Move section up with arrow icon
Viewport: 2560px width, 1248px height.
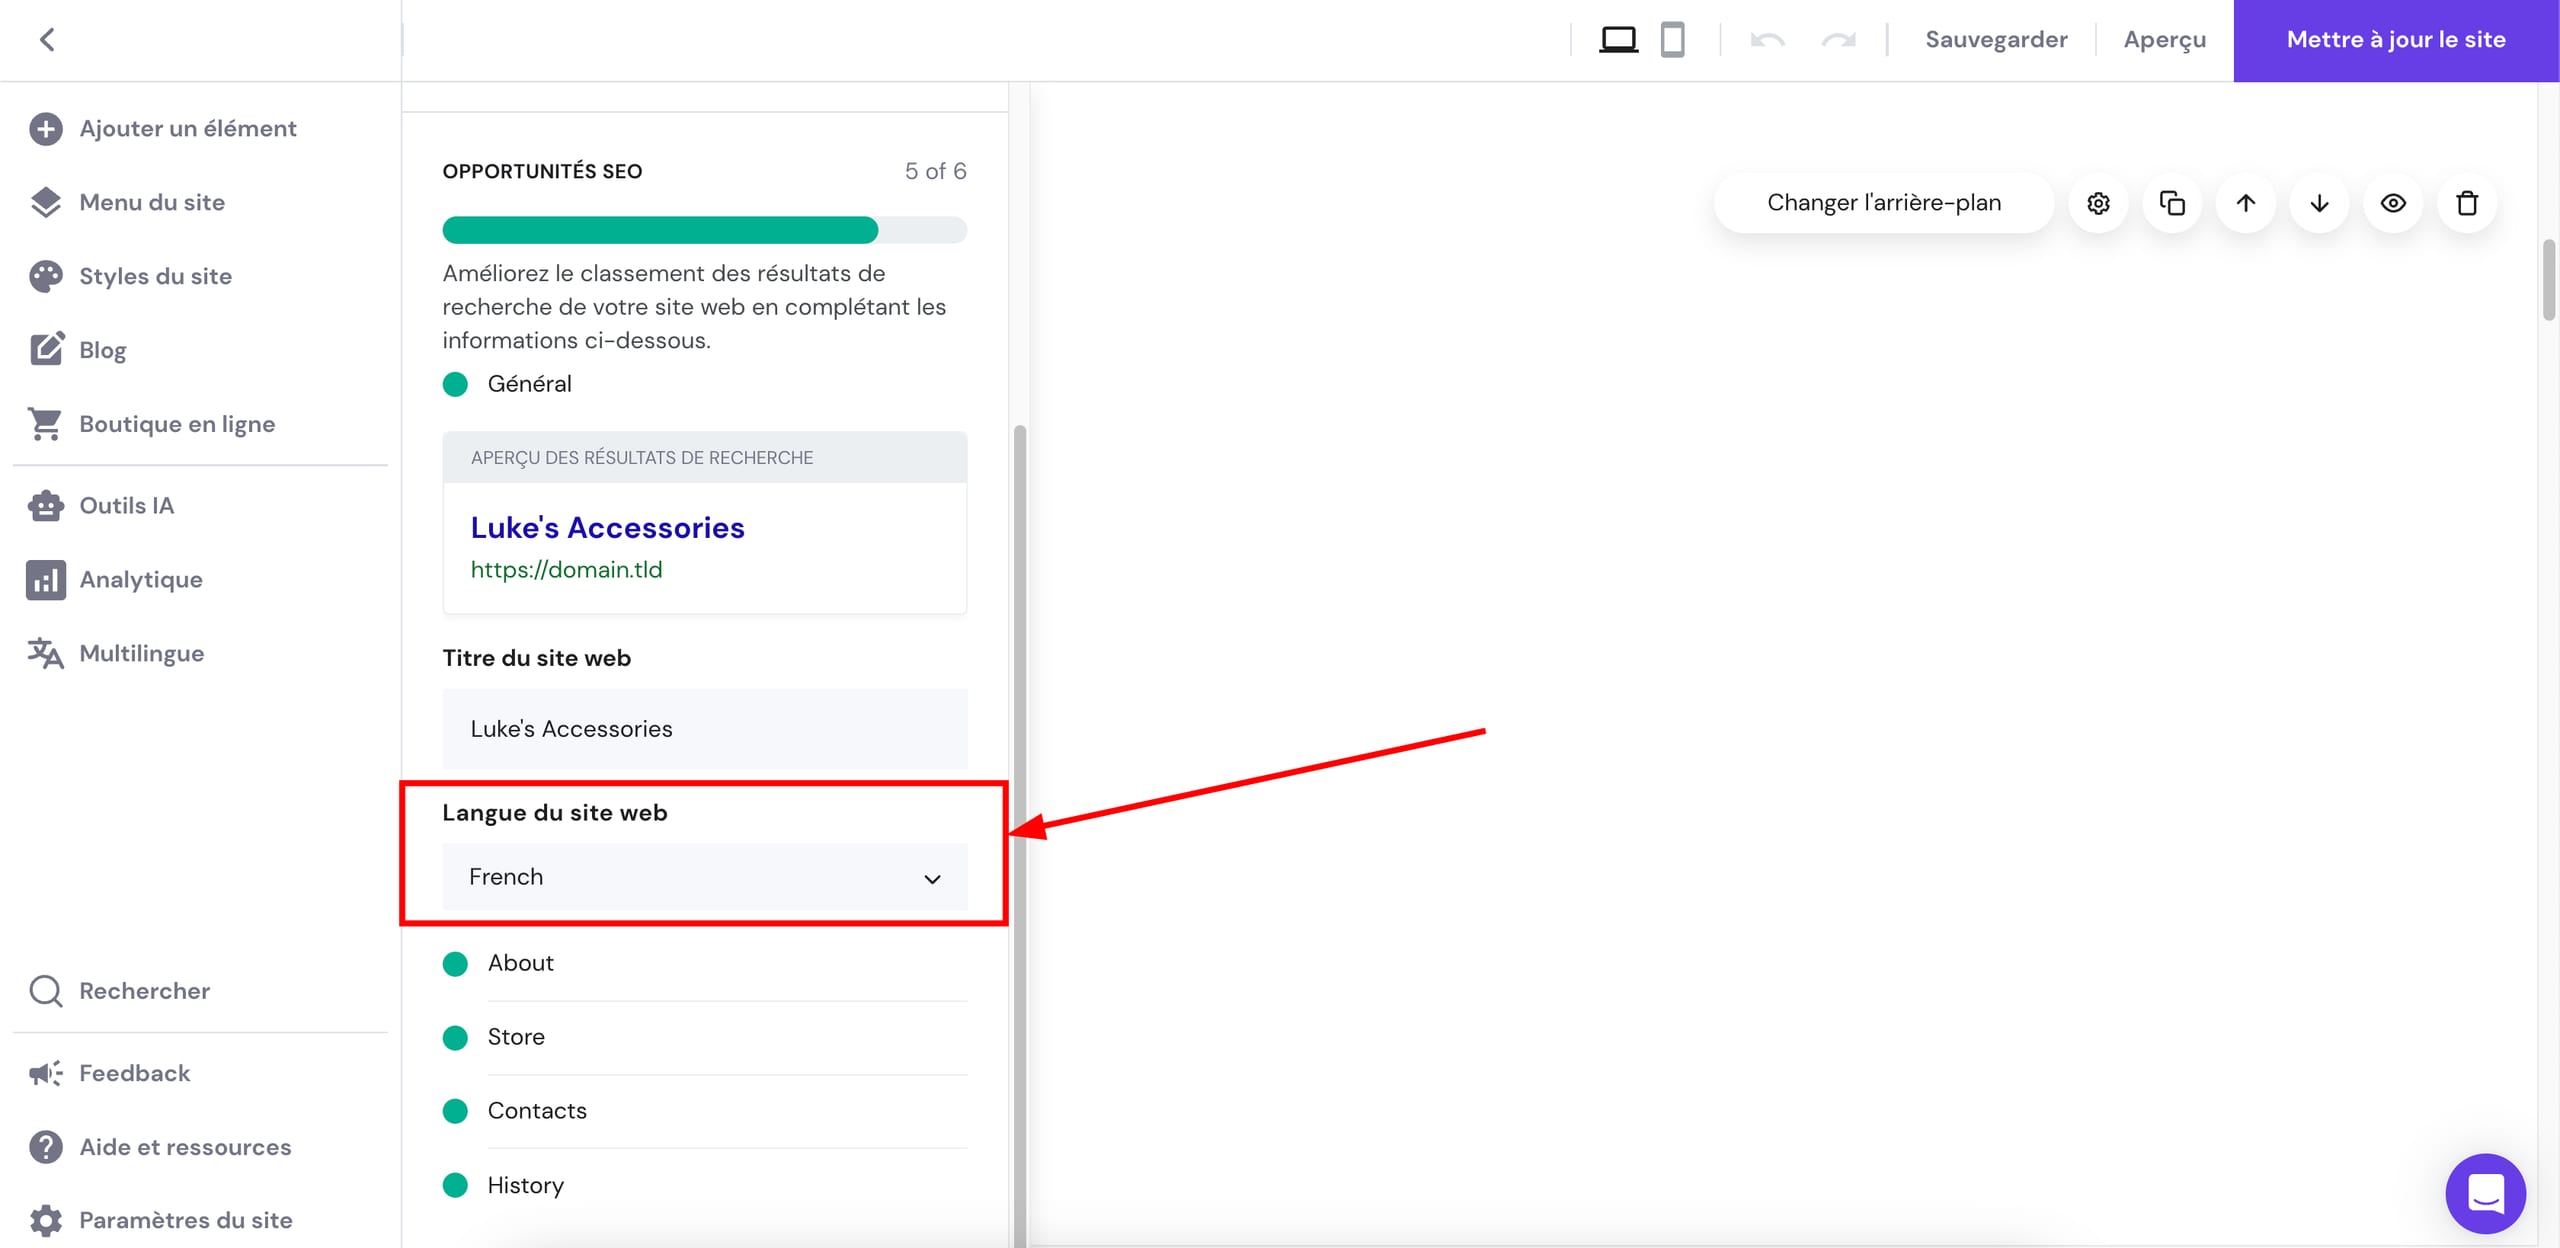(2246, 203)
